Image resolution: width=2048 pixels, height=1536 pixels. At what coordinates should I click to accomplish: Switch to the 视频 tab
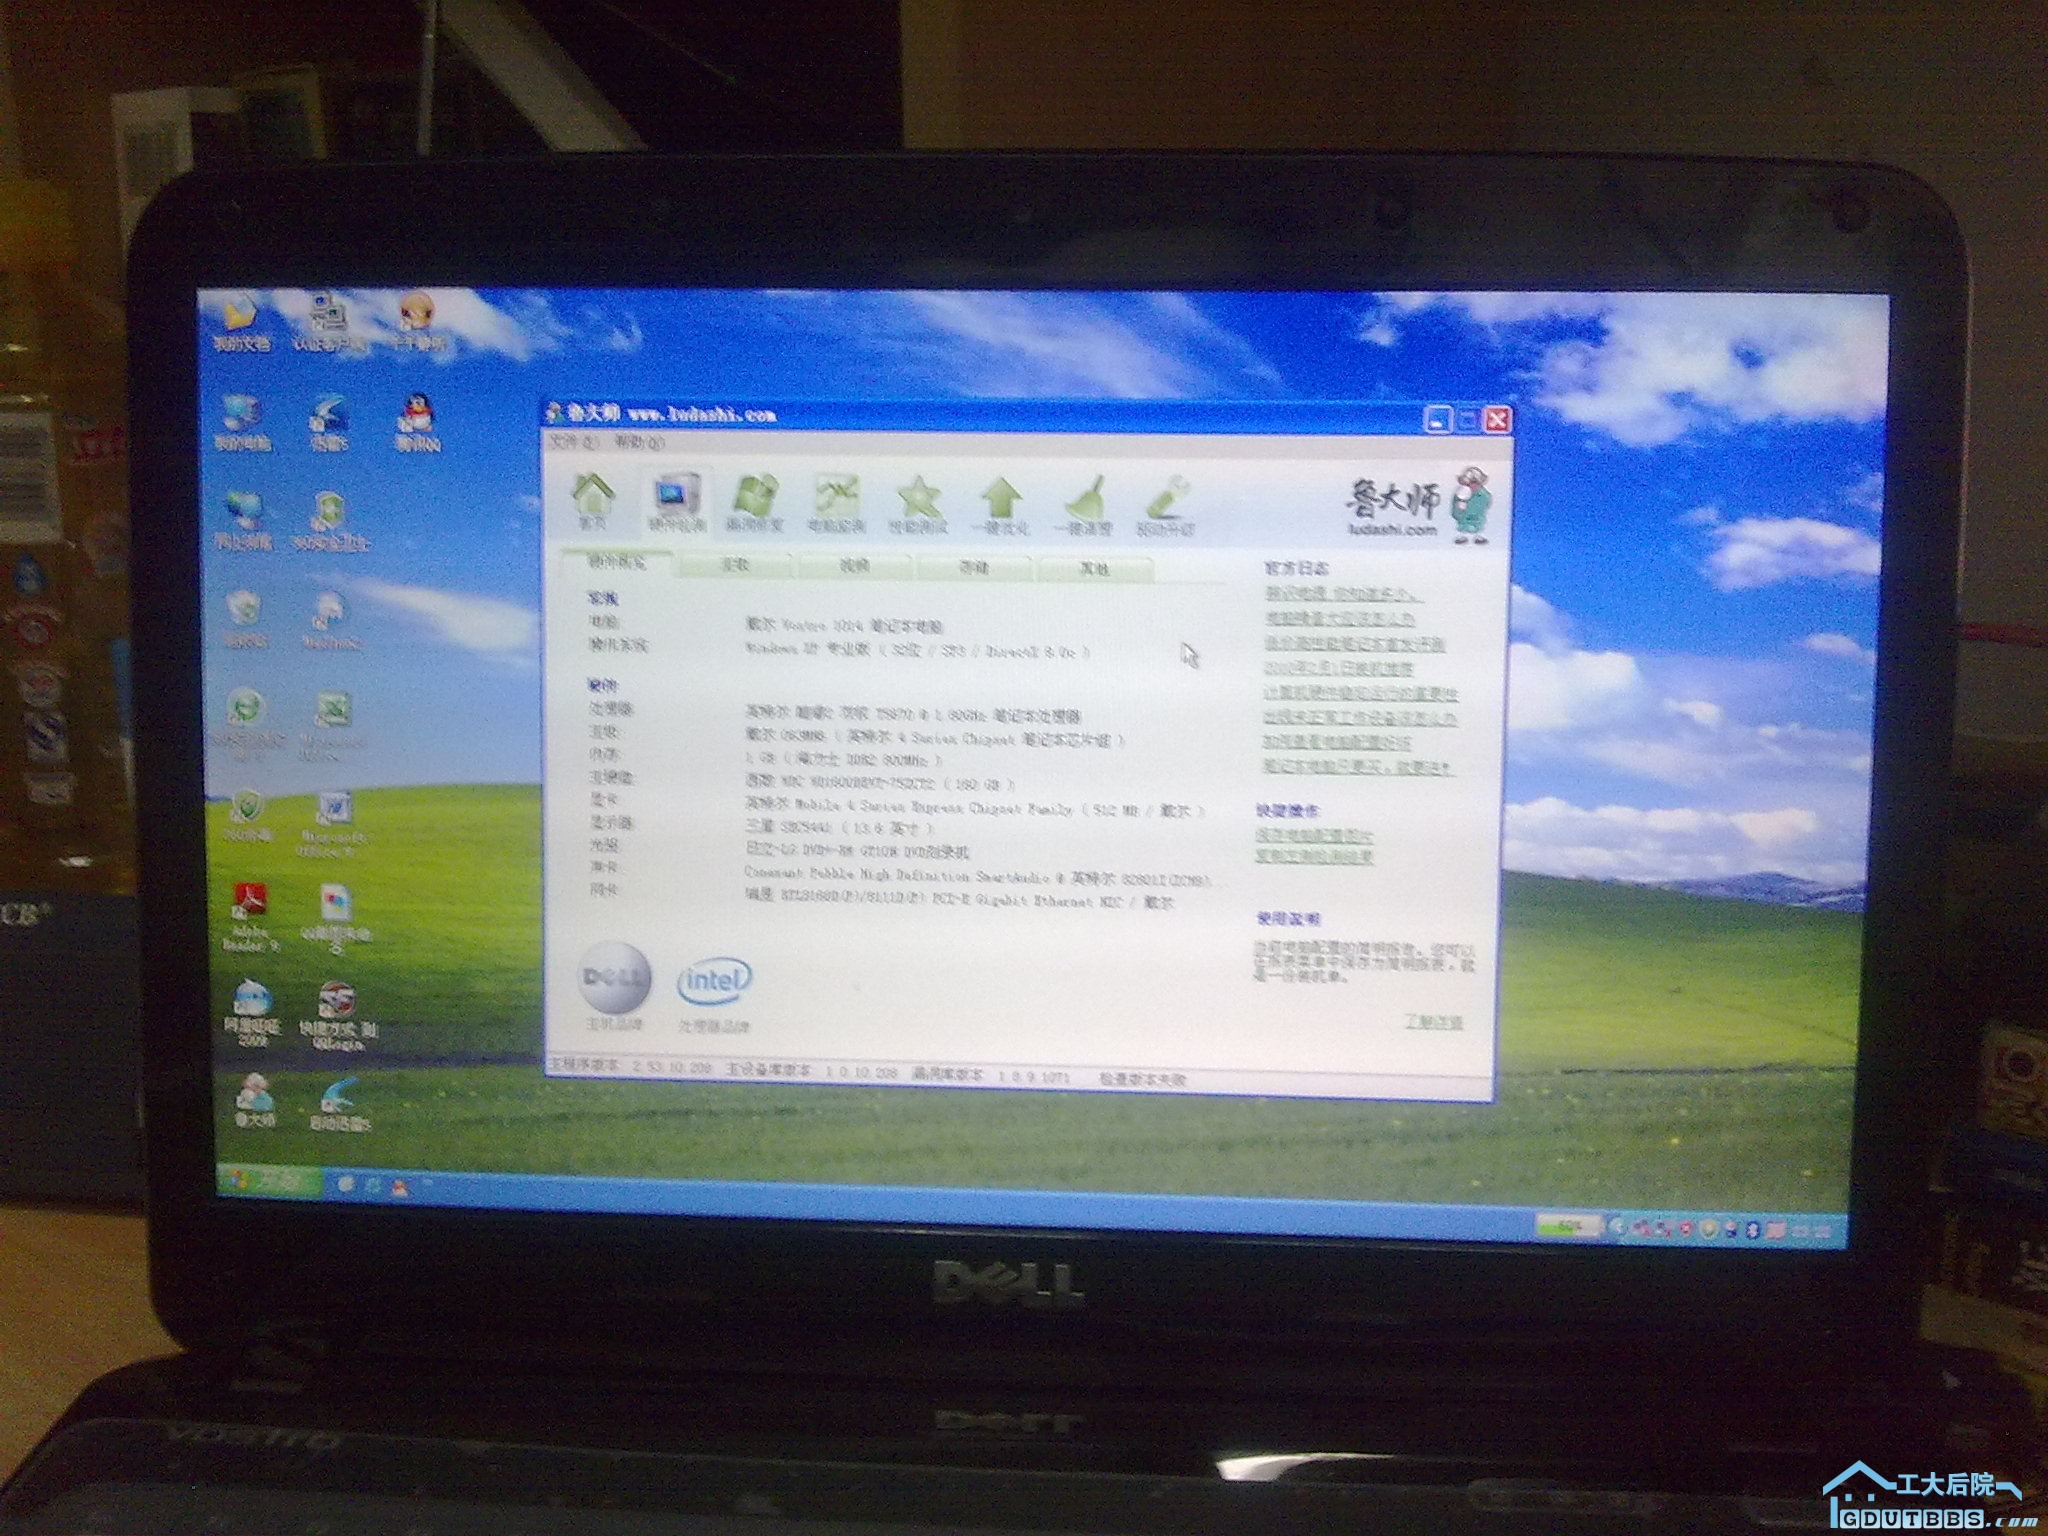pyautogui.click(x=854, y=566)
